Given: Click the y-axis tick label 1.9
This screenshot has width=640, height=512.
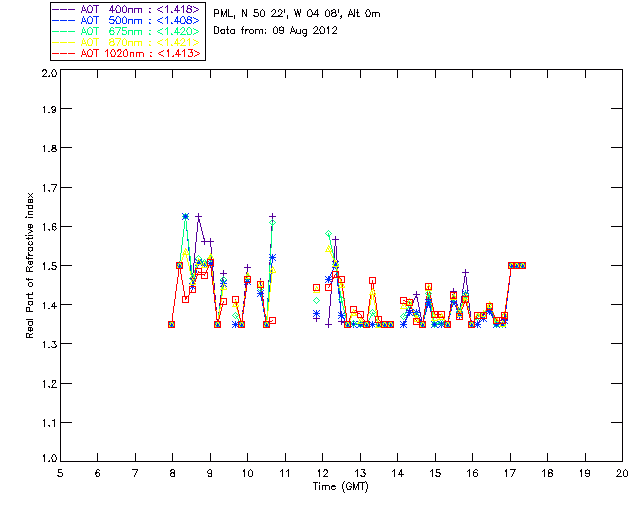Looking at the screenshot, I should click(49, 109).
